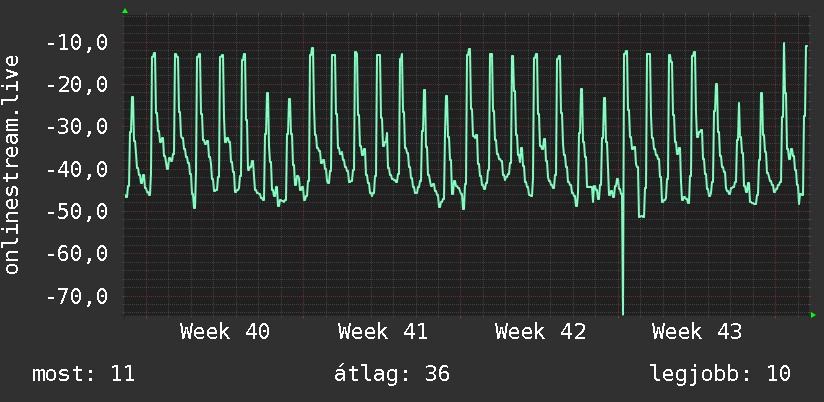The height and width of the screenshot is (402, 824).
Task: Click the onlinestream.live vertical axis title
Action: pos(12,164)
